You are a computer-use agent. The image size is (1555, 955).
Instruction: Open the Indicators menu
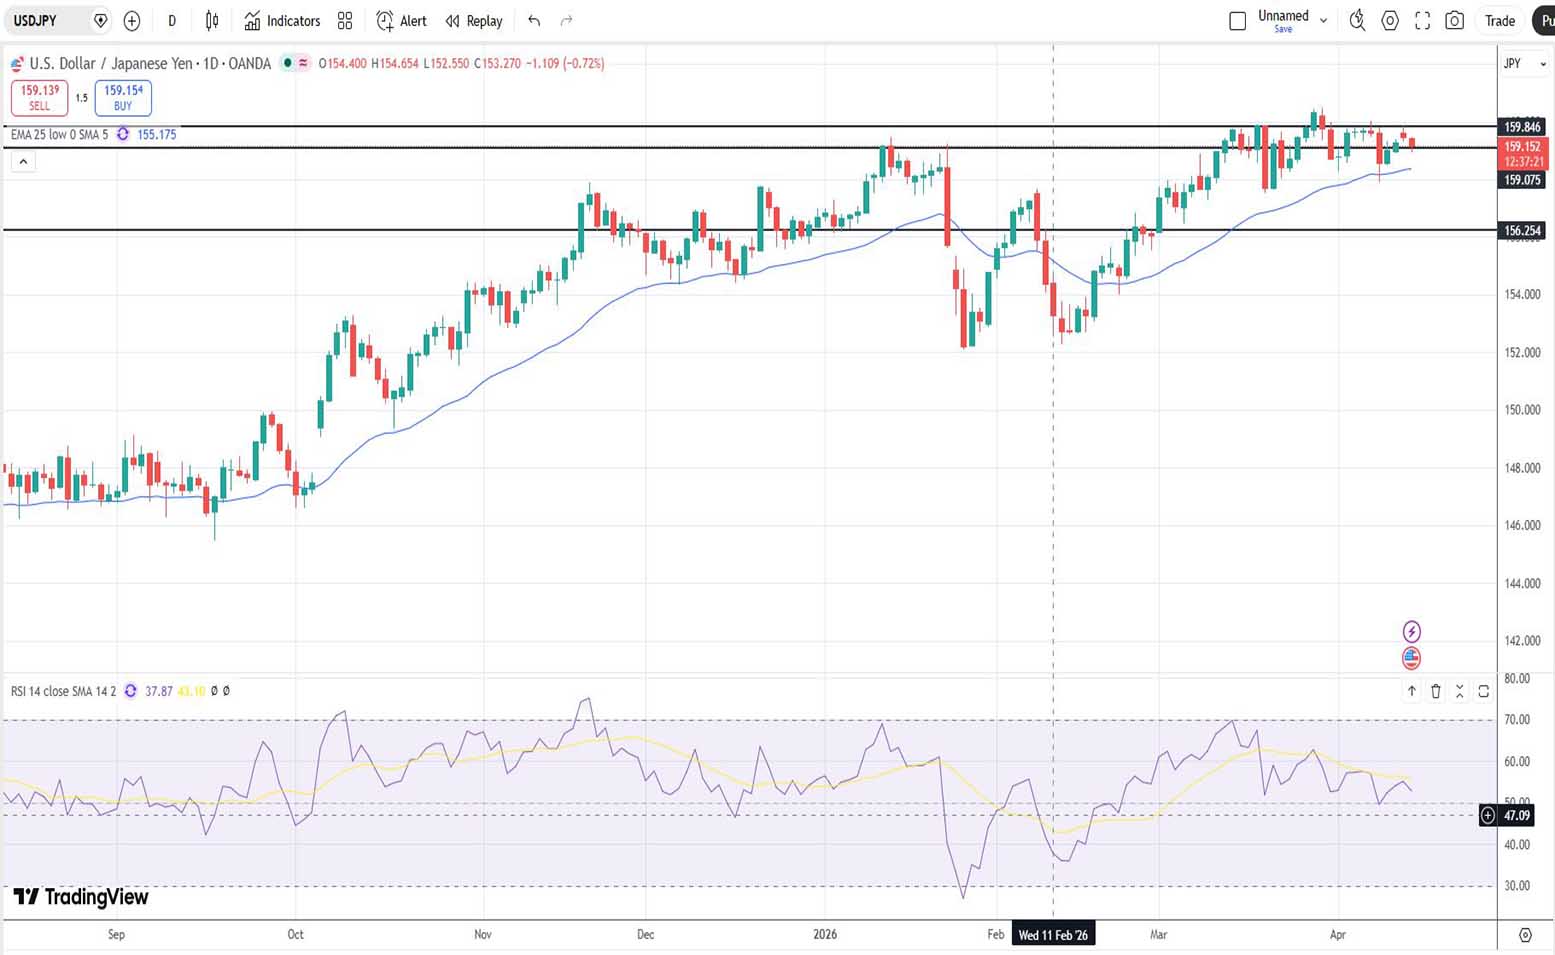[x=282, y=21]
